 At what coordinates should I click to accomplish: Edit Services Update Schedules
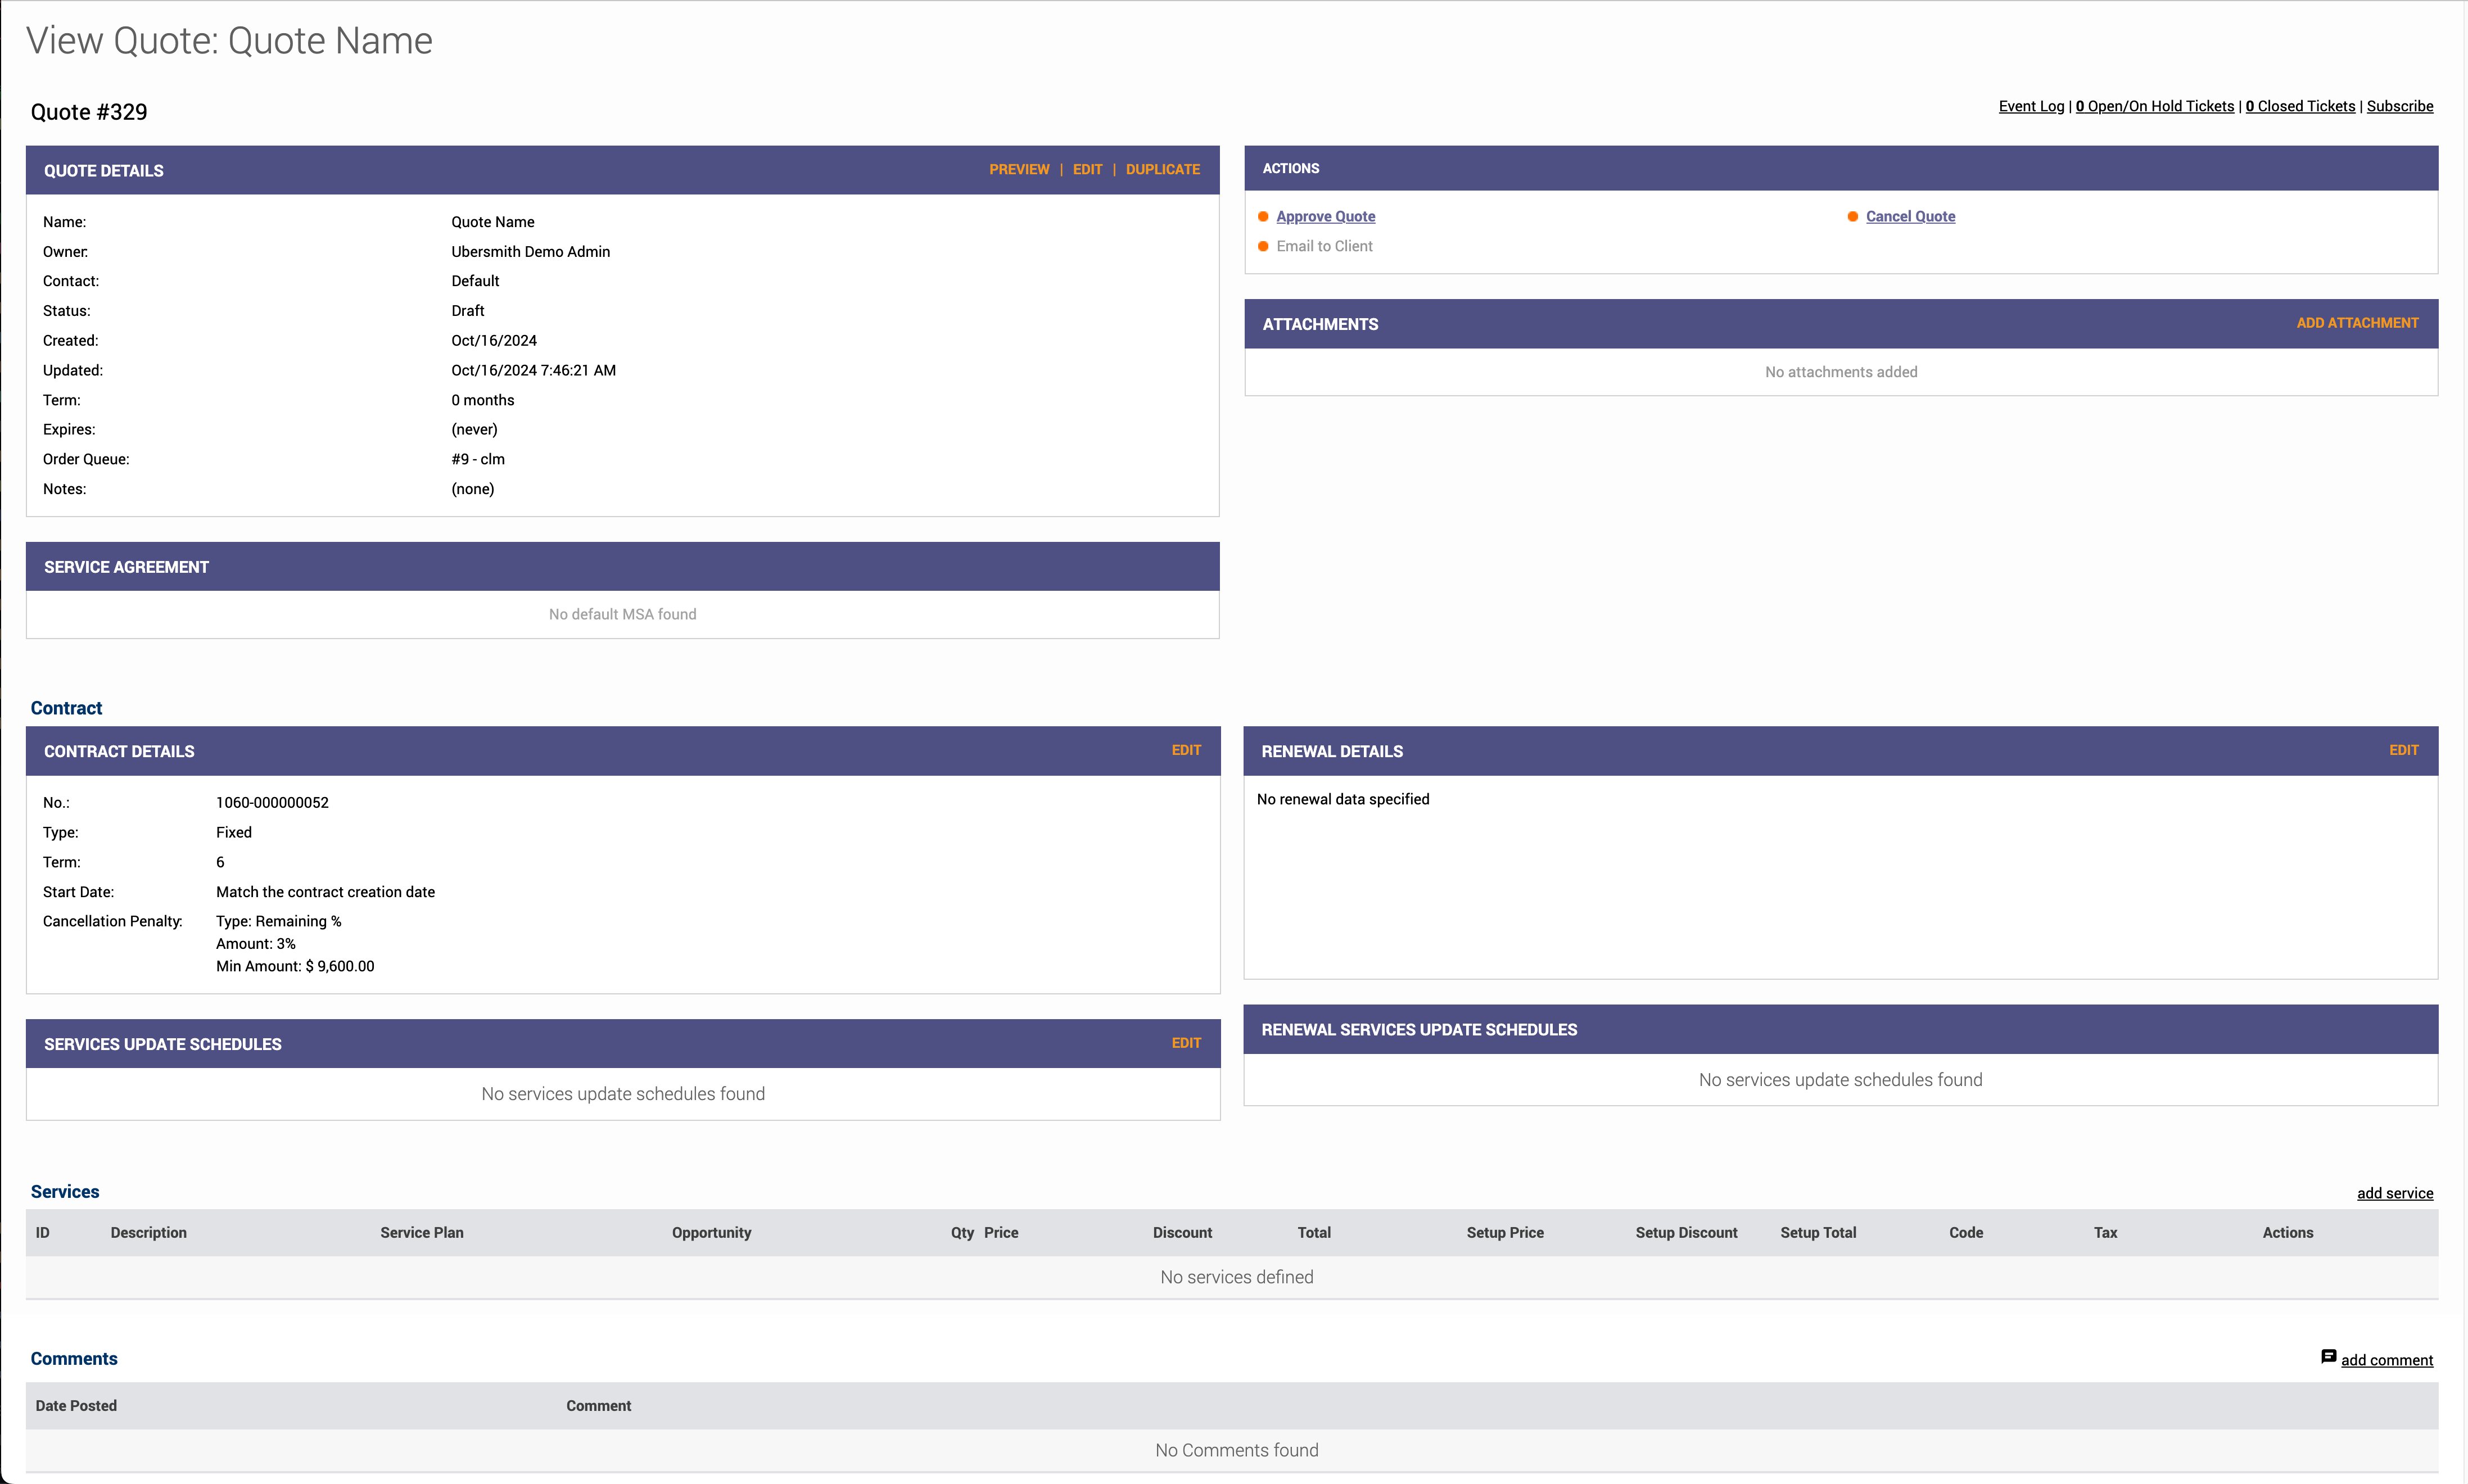point(1186,1043)
